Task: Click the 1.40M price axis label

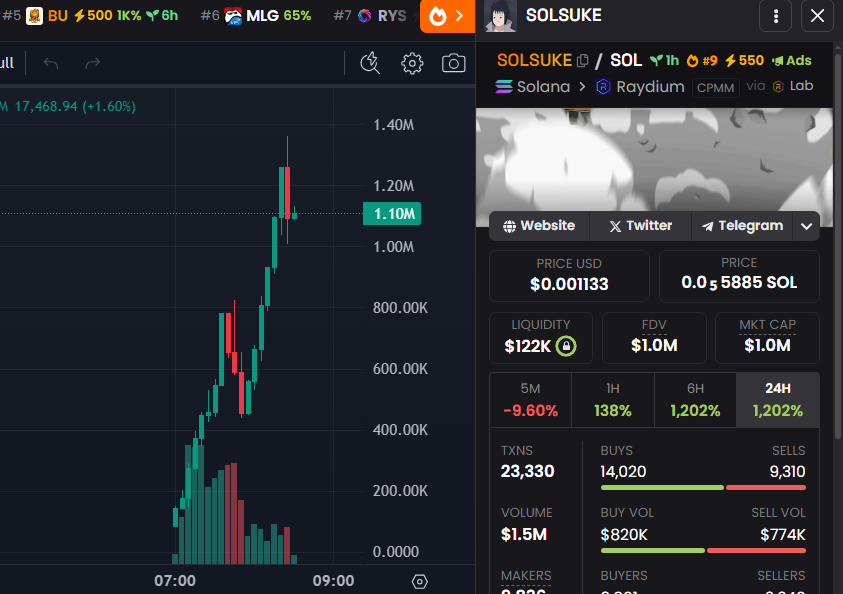Action: click(394, 125)
